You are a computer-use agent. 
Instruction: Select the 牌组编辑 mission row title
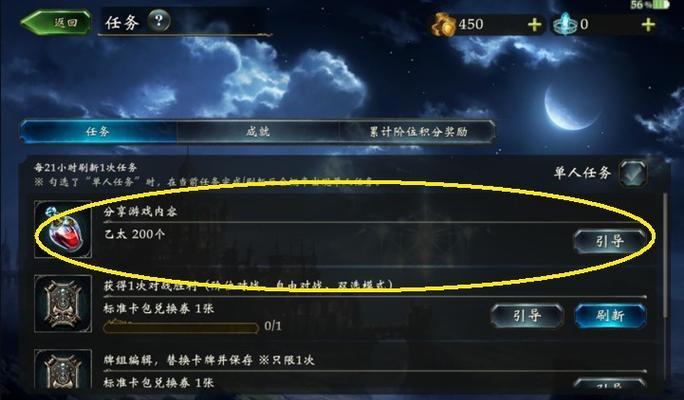(209, 360)
